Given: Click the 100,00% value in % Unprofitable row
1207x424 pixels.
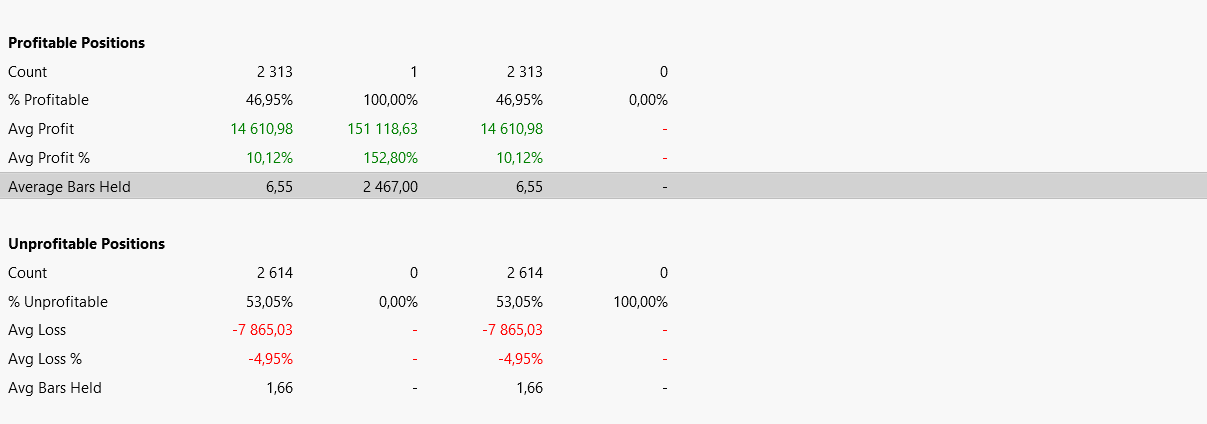Looking at the screenshot, I should point(640,302).
